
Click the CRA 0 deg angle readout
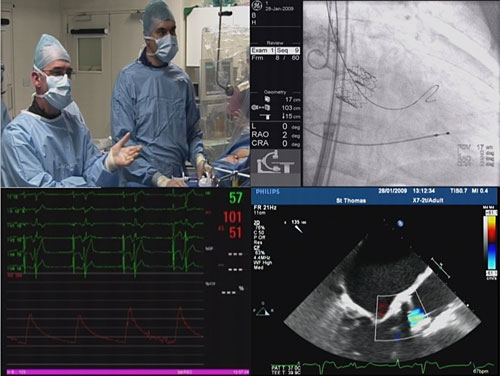(x=276, y=143)
